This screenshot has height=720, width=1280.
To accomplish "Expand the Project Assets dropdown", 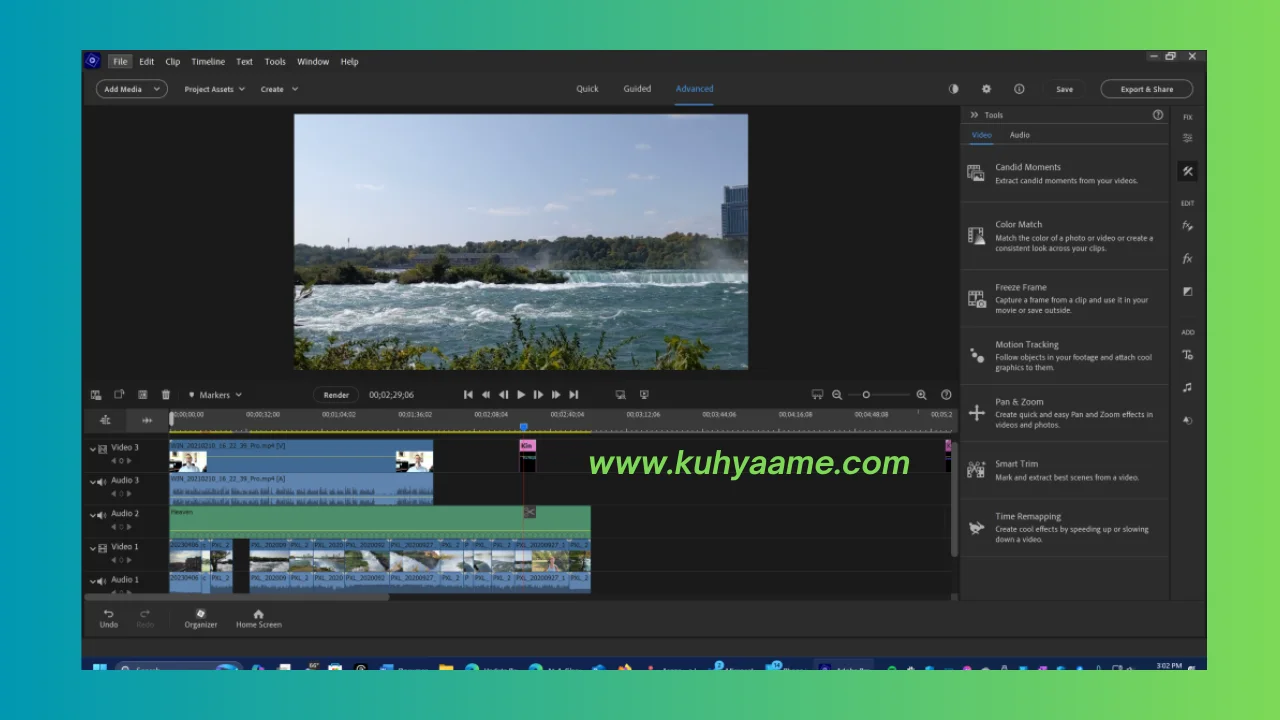I will (214, 89).
